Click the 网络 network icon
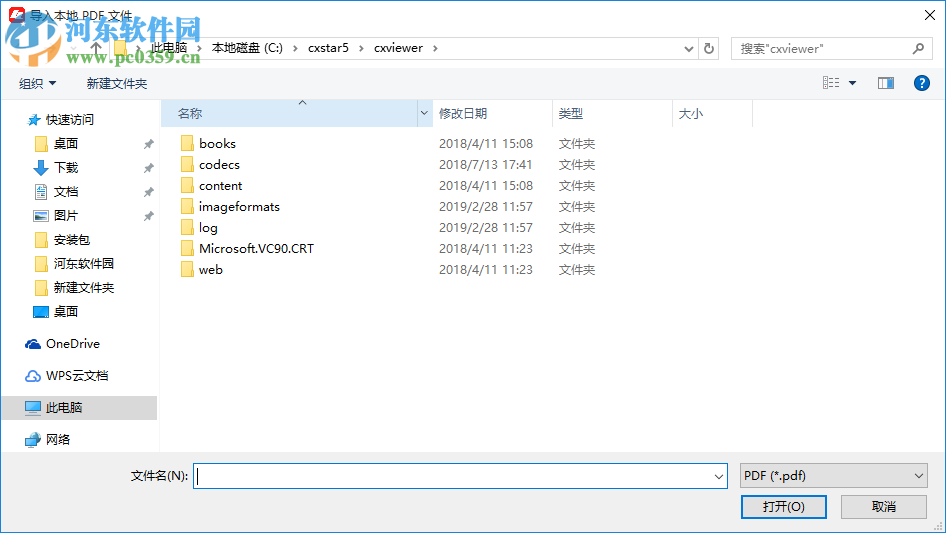This screenshot has height=533, width=946. pyautogui.click(x=33, y=440)
